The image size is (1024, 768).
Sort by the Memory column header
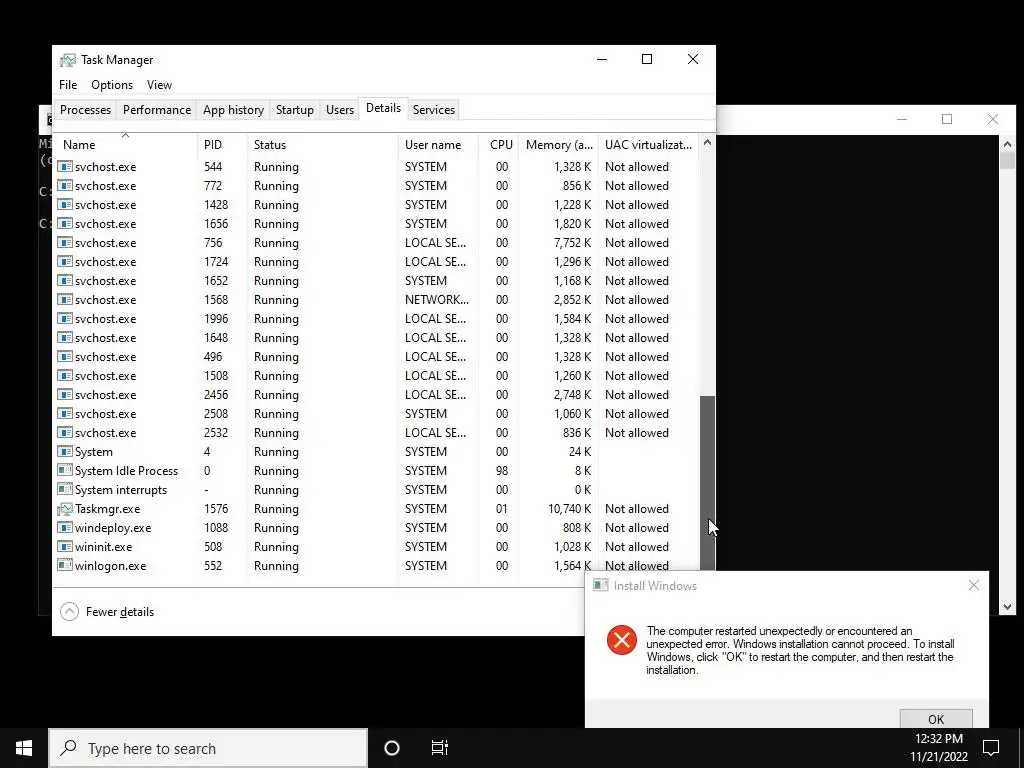558,144
